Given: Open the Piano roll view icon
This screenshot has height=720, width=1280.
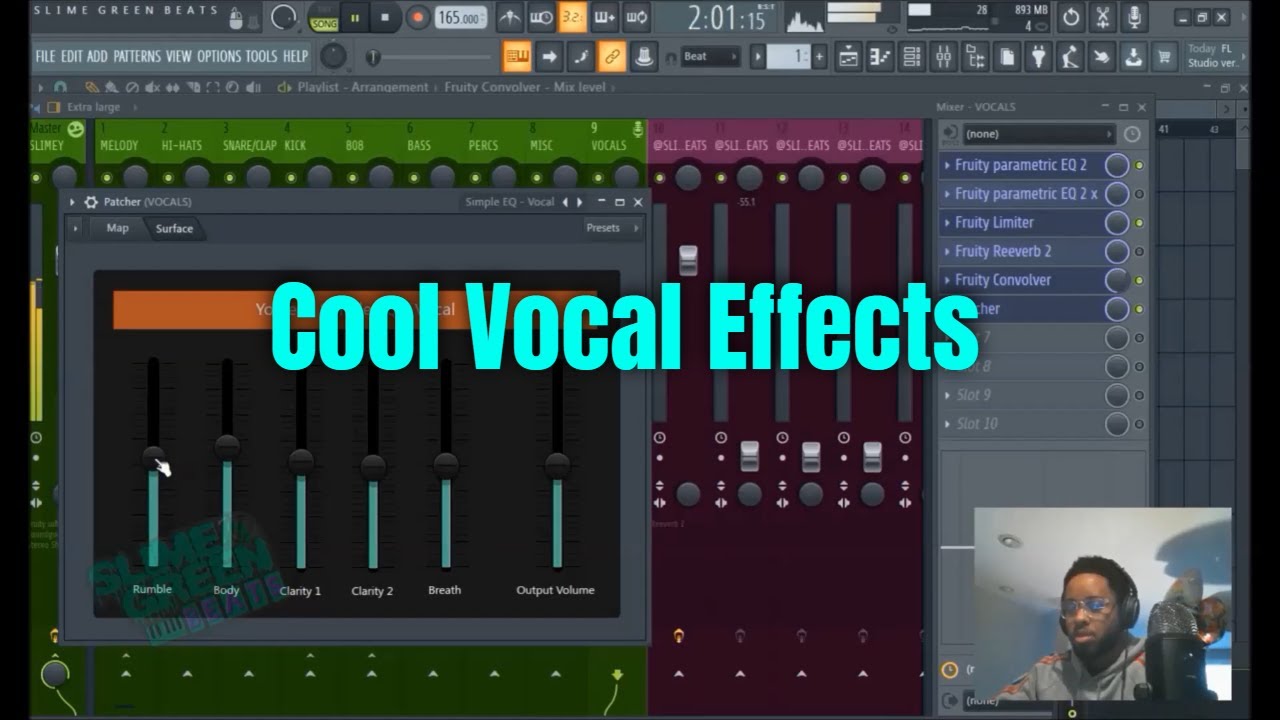Looking at the screenshot, I should point(881,57).
